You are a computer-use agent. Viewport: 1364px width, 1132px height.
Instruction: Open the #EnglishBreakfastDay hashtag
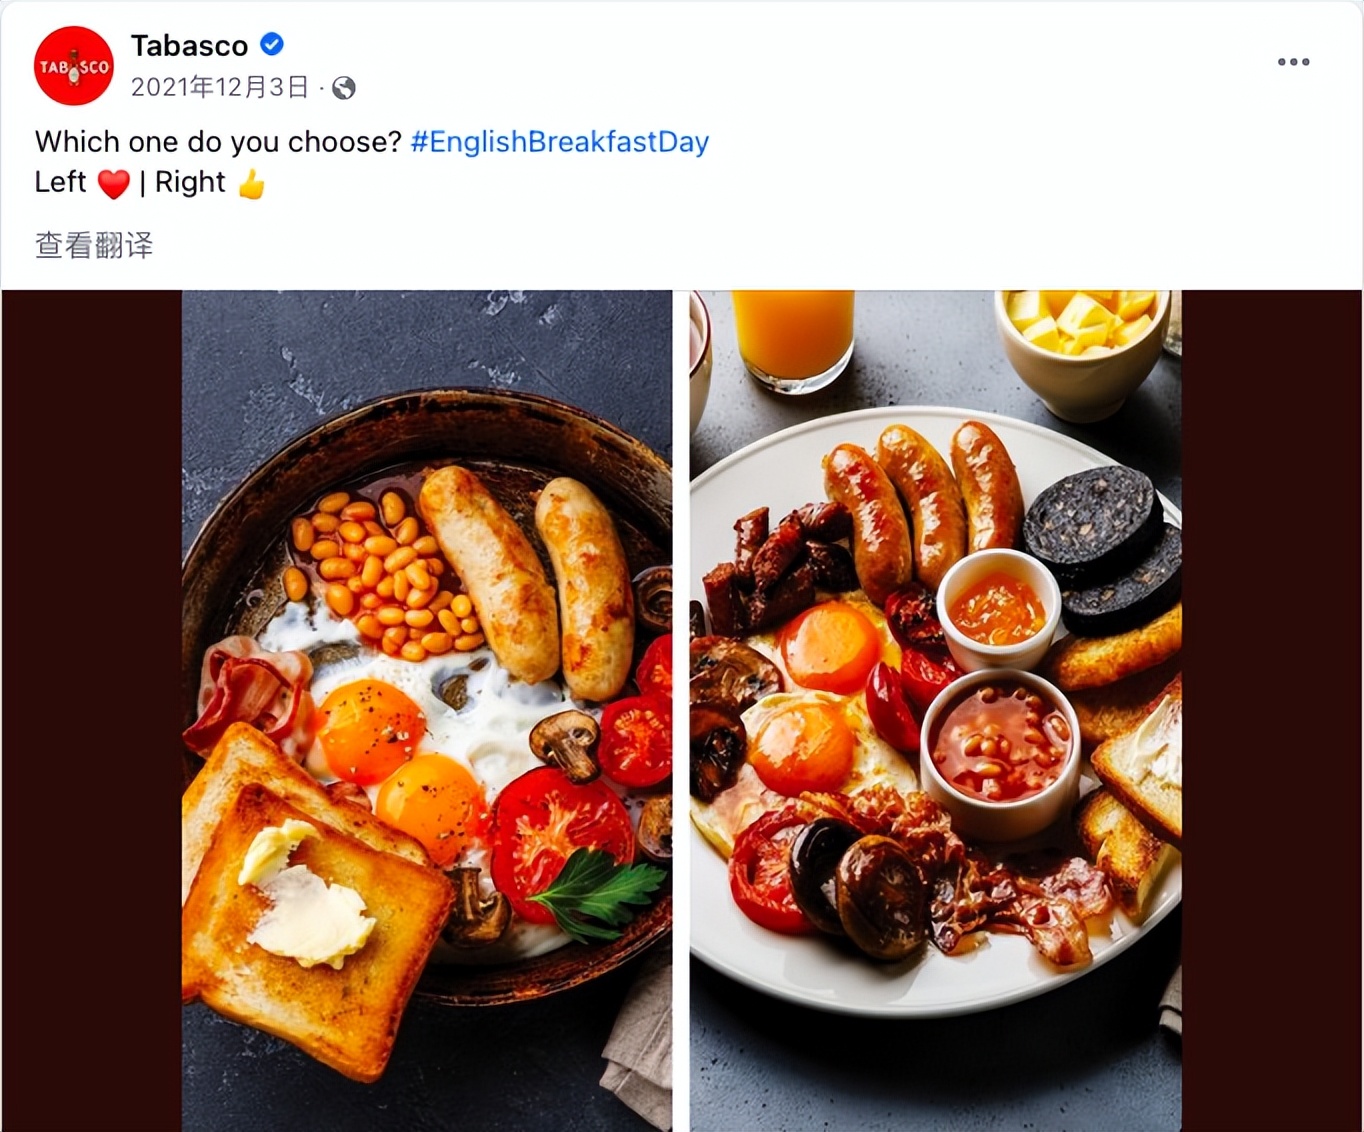coord(559,142)
